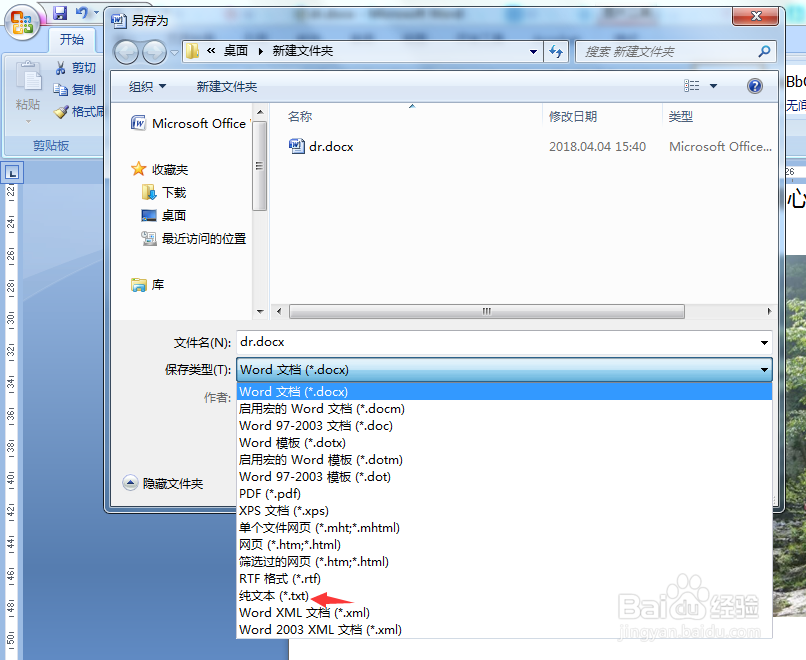Choose 纯文本 (*.txt) save type
This screenshot has height=660, width=806.
(504, 595)
